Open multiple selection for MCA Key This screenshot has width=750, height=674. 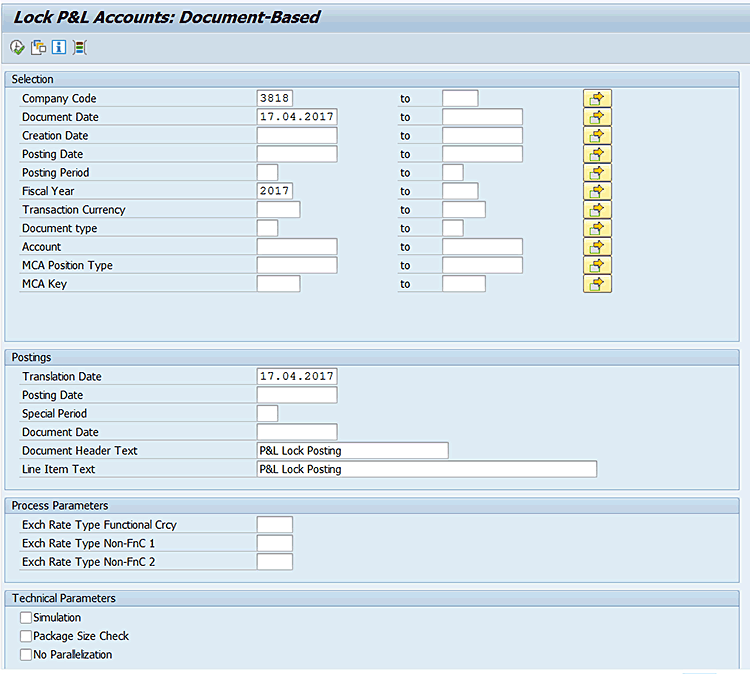597,284
